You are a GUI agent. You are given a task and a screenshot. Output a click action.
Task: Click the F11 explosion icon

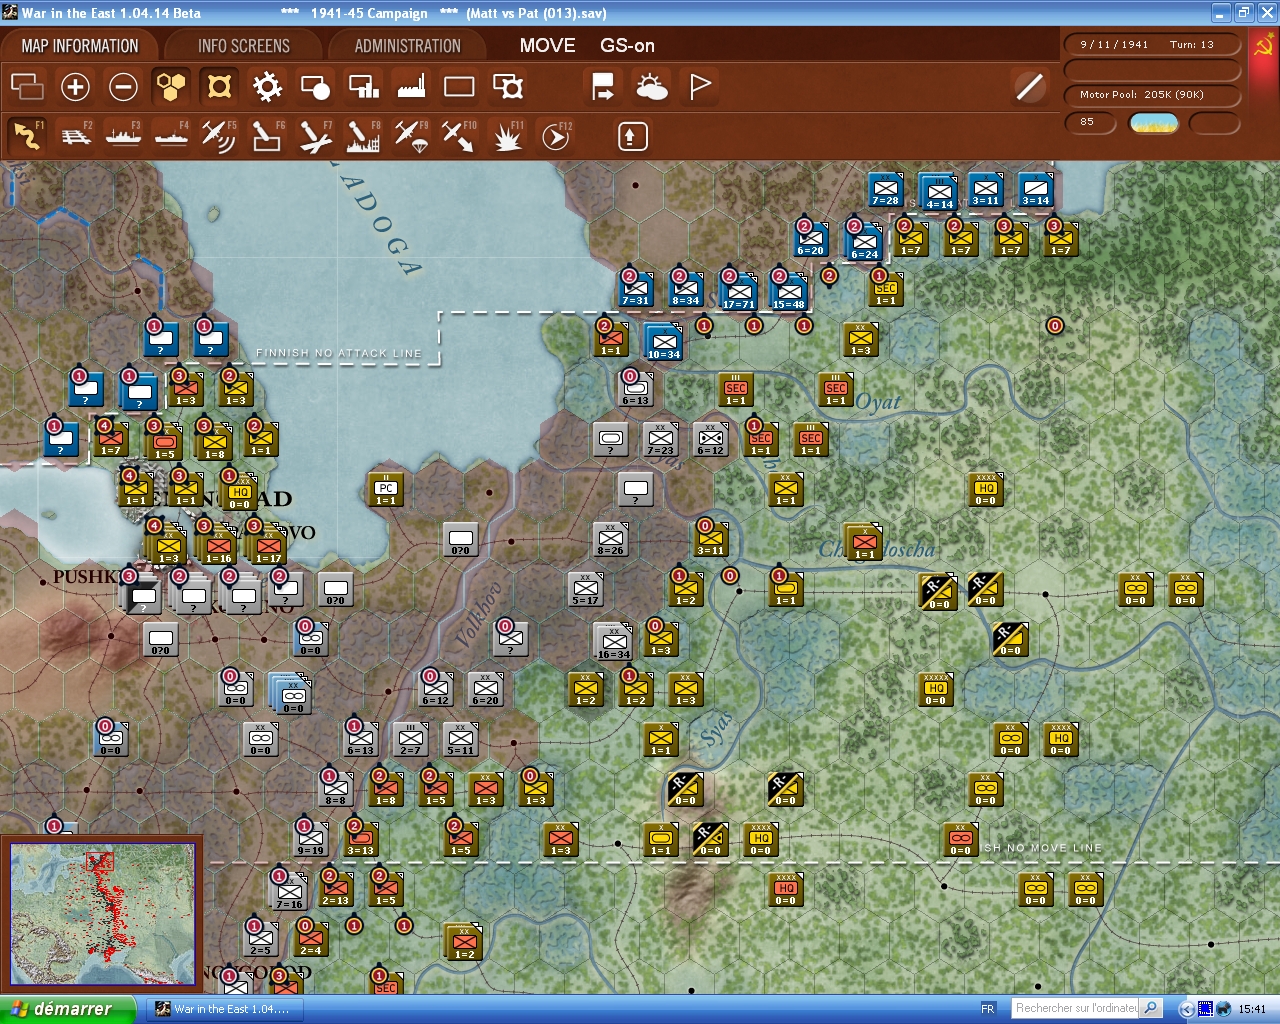click(507, 136)
